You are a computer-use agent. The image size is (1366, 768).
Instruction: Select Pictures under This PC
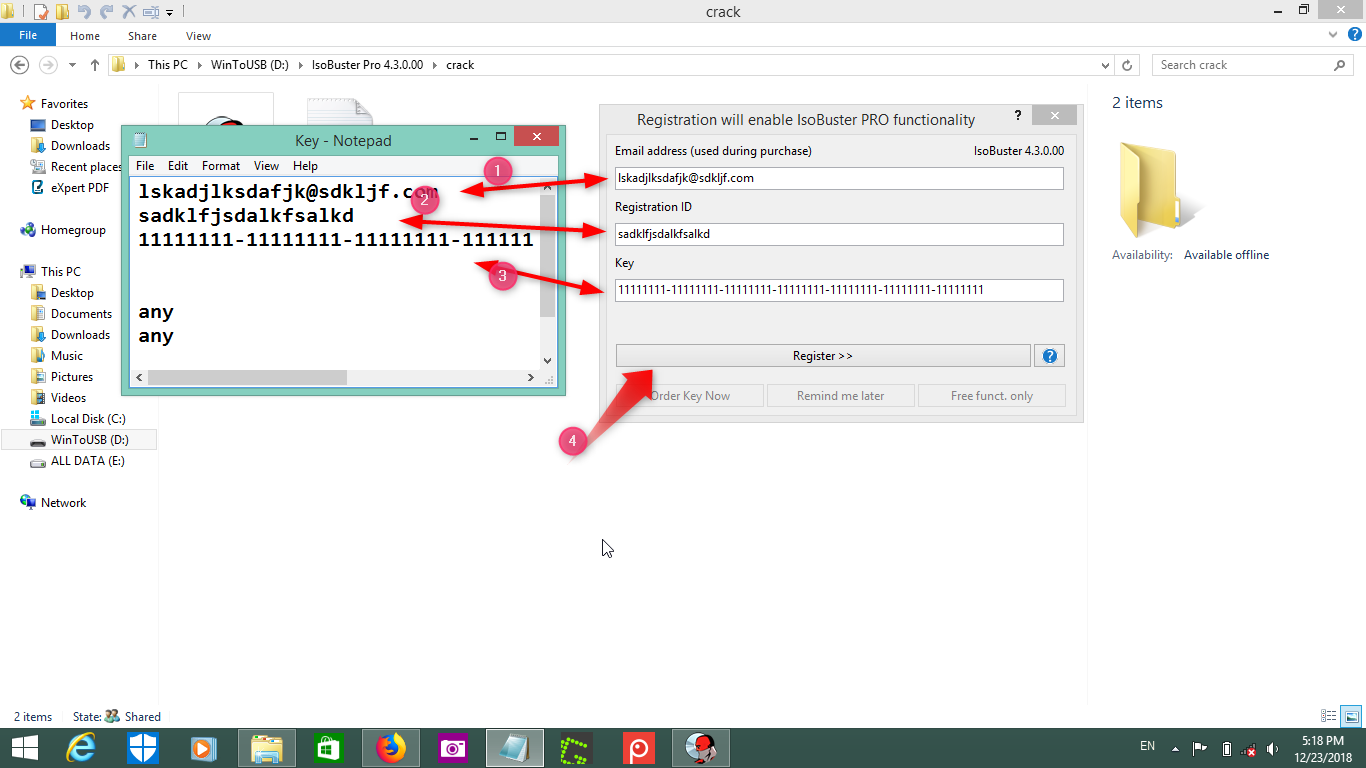click(72, 377)
